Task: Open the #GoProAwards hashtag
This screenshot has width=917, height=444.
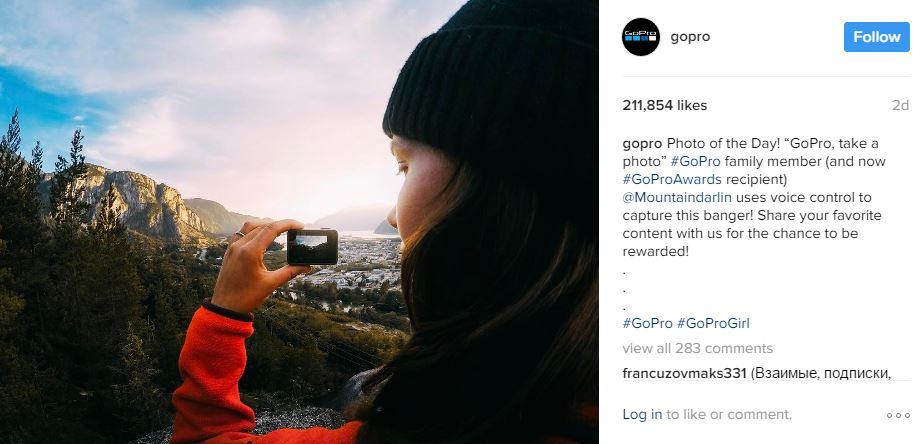Action: pos(672,179)
